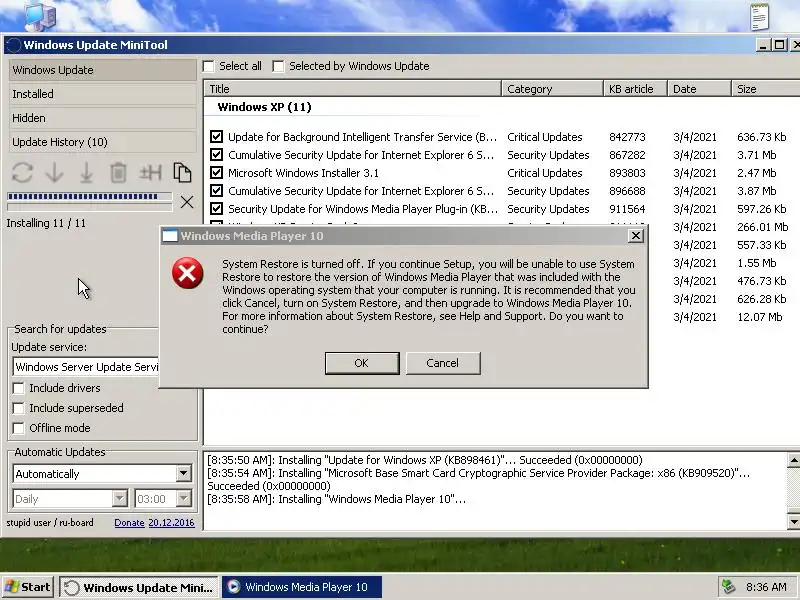Click the download updates arrow icon

click(54, 173)
